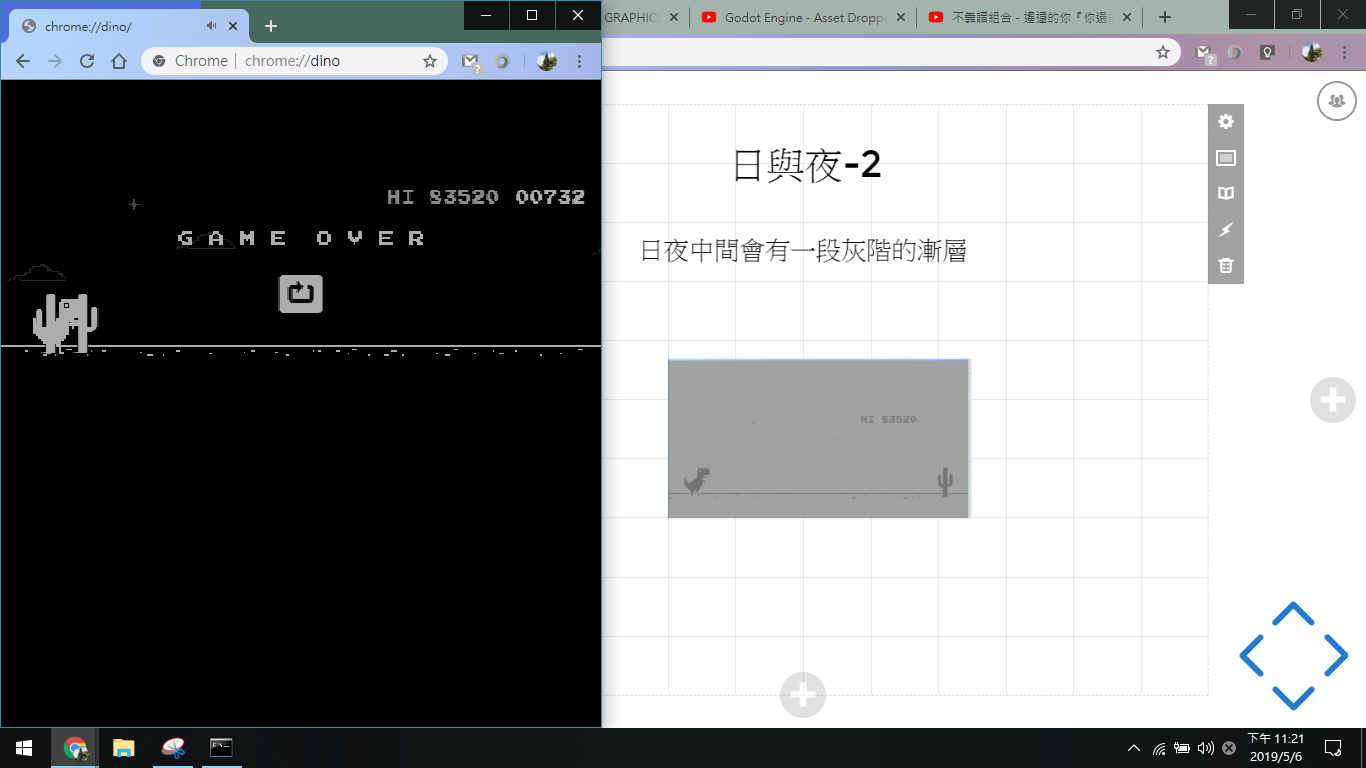
Task: Open the Wi-Fi network tray icon
Action: [x=1159, y=748]
